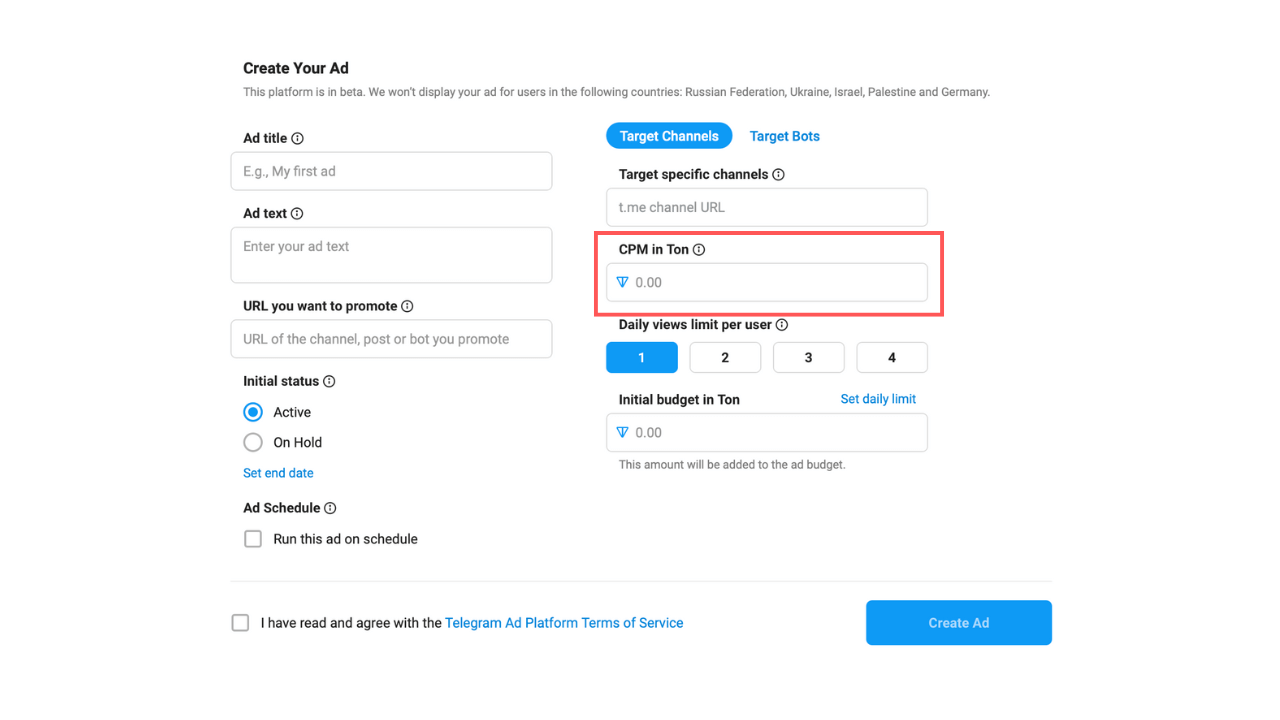Click the info icon next to Initial status
The width and height of the screenshot is (1280, 720).
329,382
